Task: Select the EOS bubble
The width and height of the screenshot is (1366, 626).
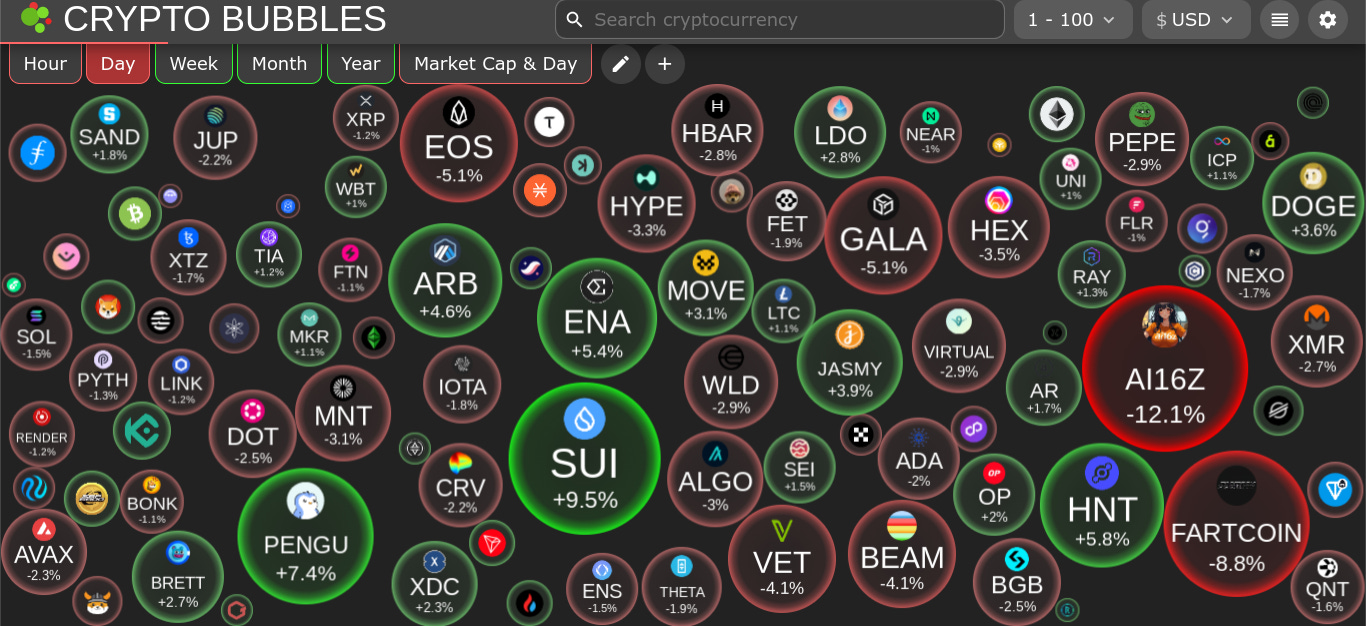Action: click(x=458, y=143)
